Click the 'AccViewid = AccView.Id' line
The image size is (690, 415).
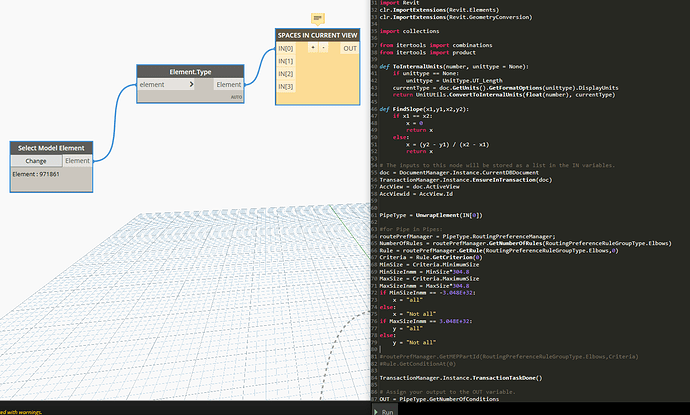point(416,194)
